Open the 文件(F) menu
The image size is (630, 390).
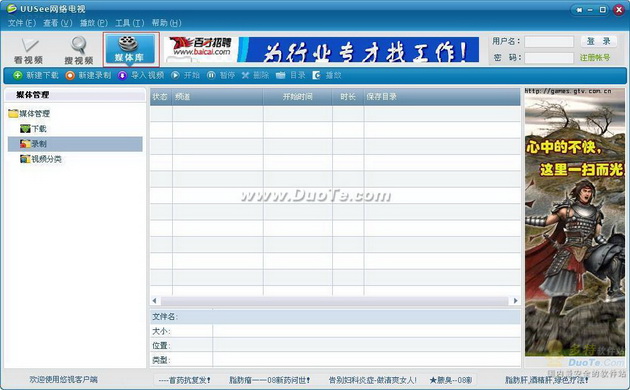22,23
